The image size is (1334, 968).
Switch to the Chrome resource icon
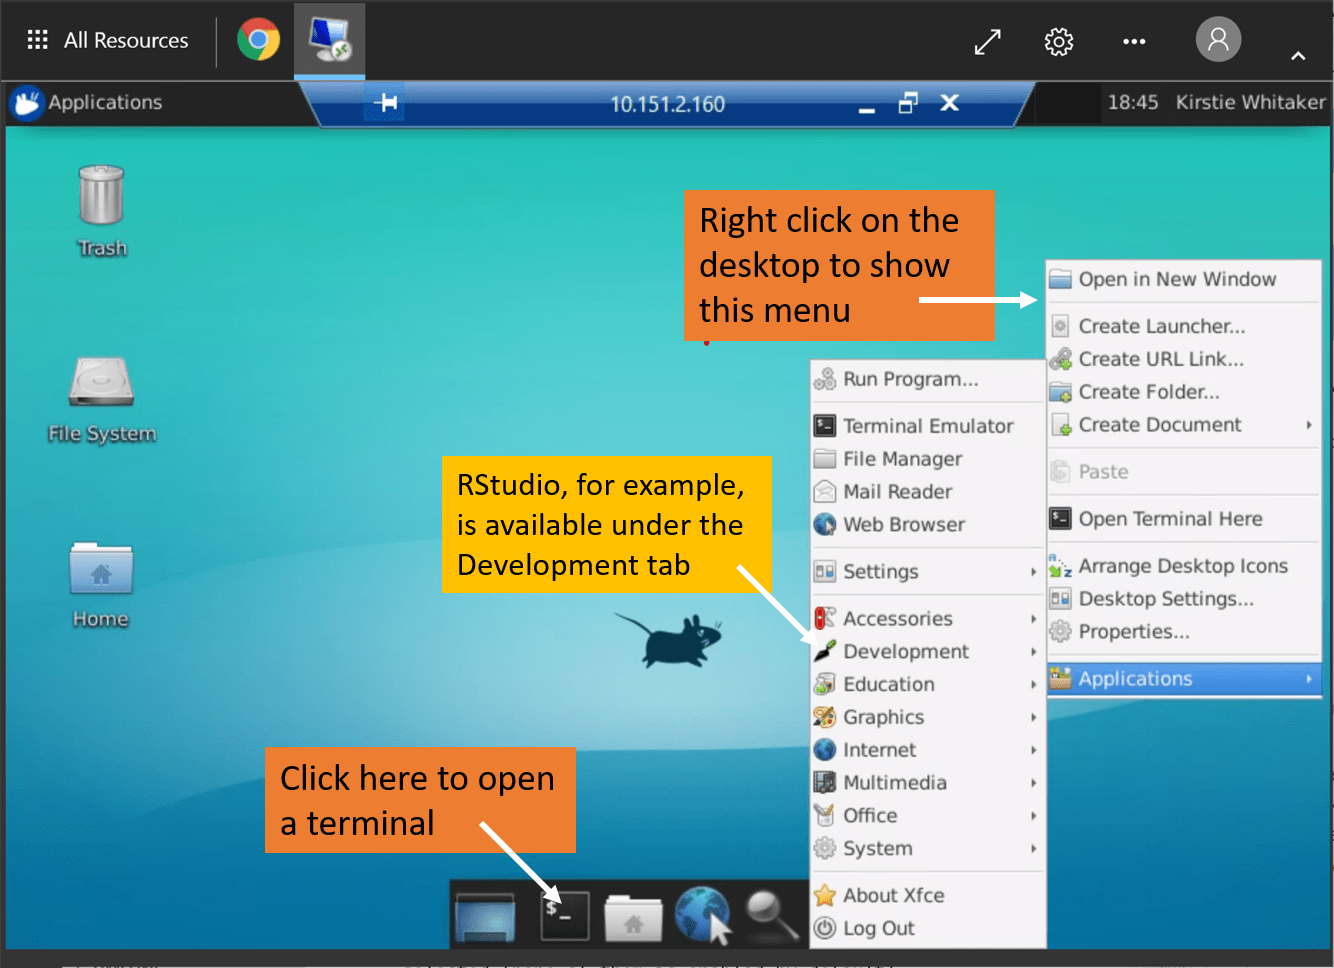[x=258, y=40]
